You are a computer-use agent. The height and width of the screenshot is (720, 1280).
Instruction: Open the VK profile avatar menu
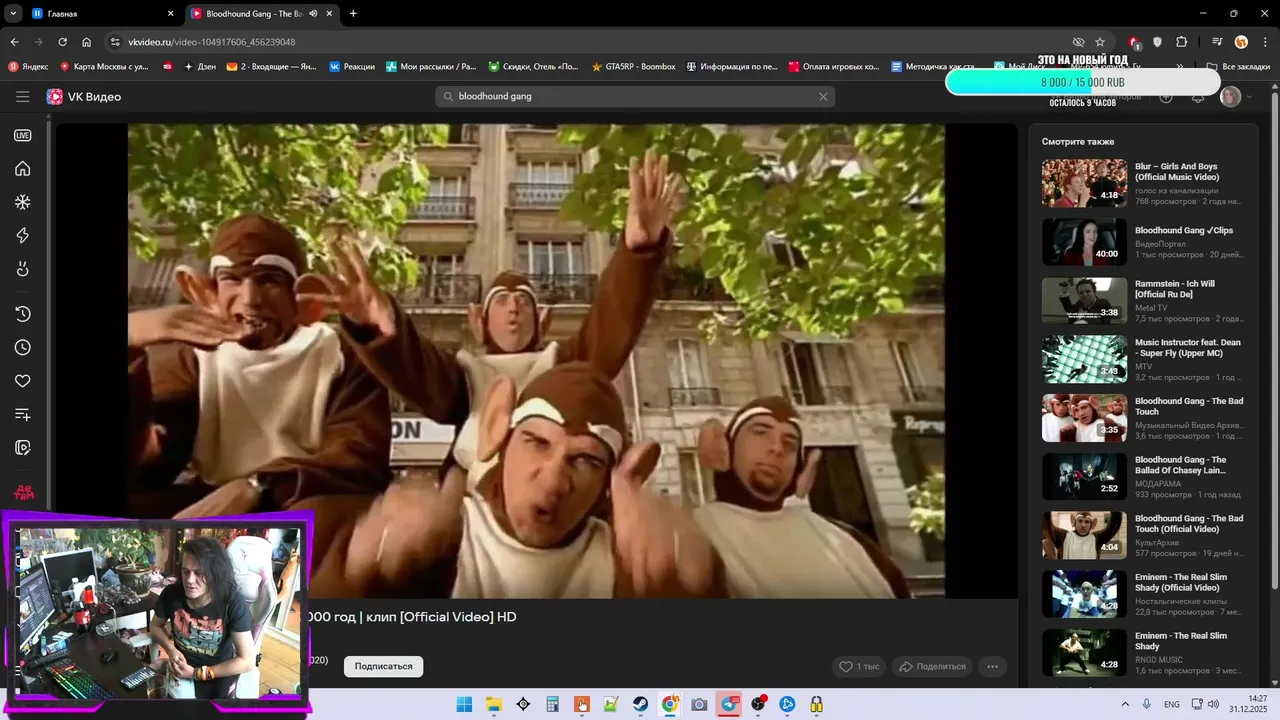pos(1231,97)
